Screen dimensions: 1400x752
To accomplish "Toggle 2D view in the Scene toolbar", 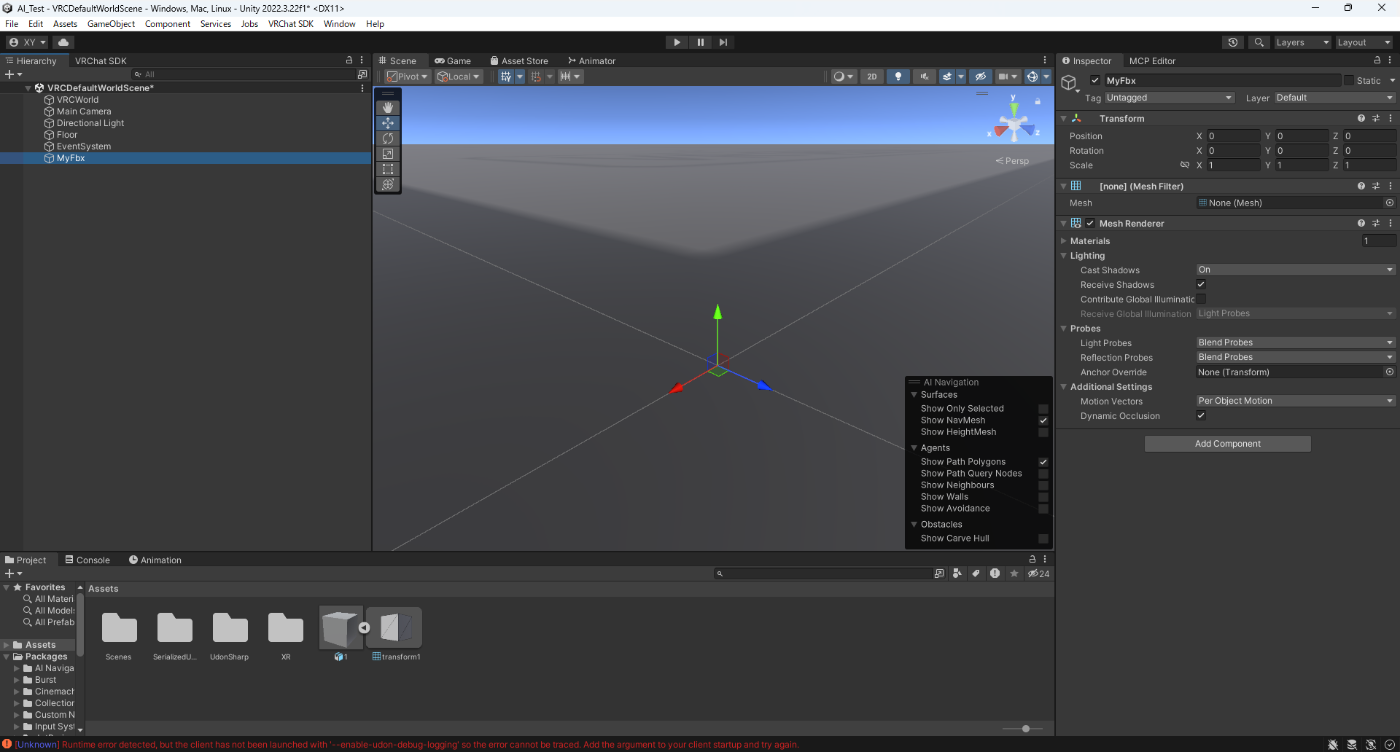I will tap(872, 76).
